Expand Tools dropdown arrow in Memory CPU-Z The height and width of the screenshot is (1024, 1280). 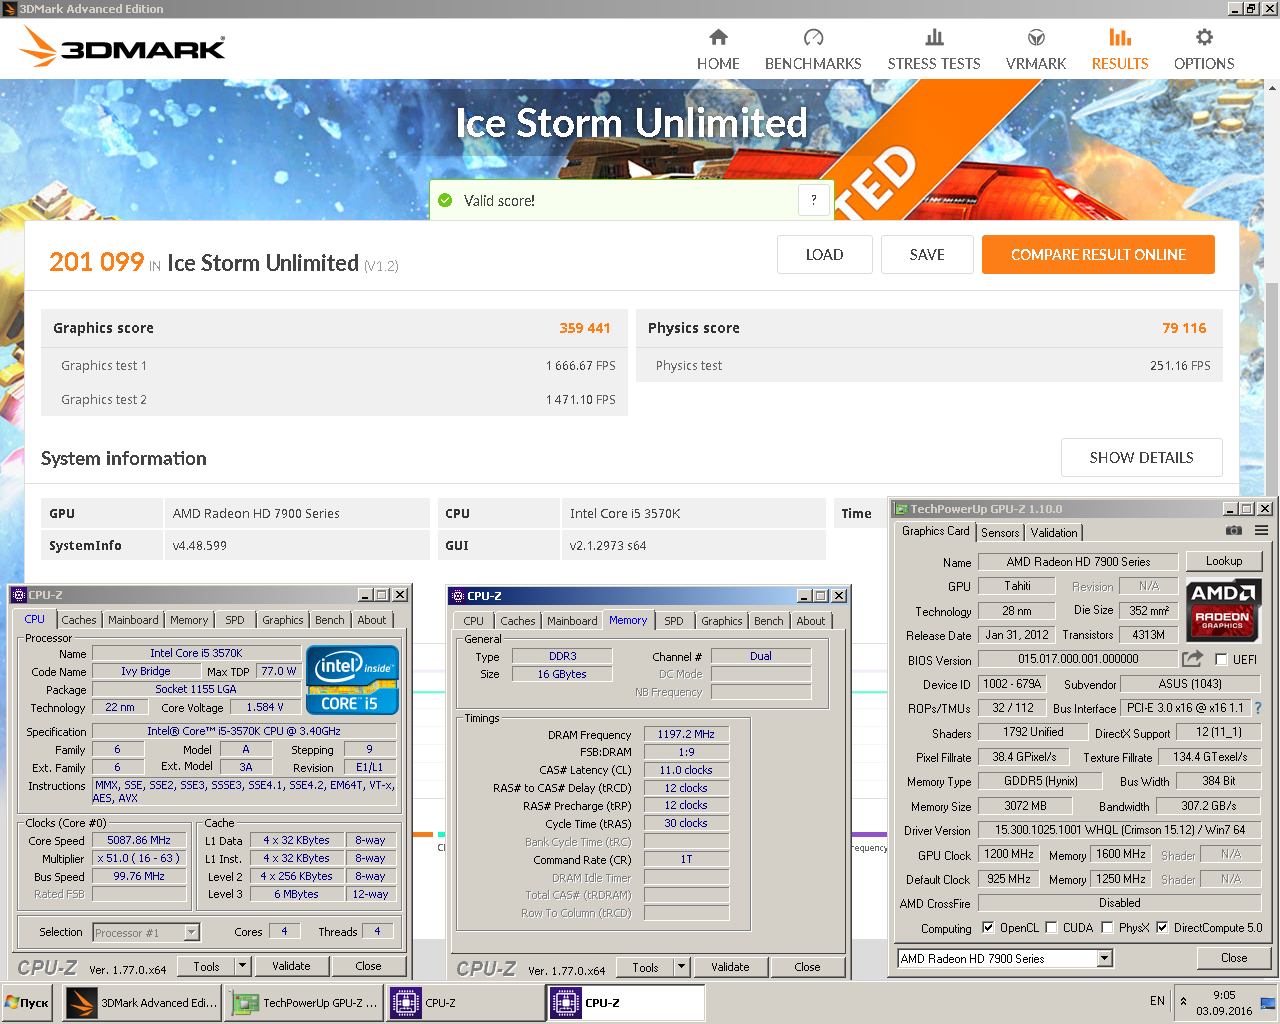pos(682,967)
